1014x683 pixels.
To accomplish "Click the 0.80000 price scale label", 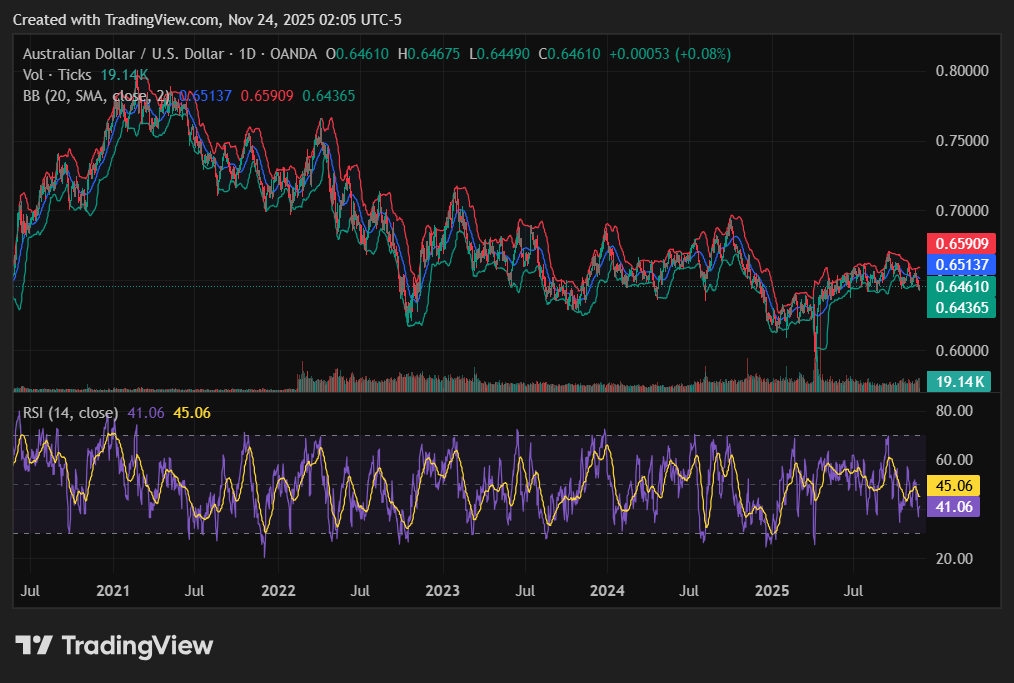I will (x=961, y=71).
